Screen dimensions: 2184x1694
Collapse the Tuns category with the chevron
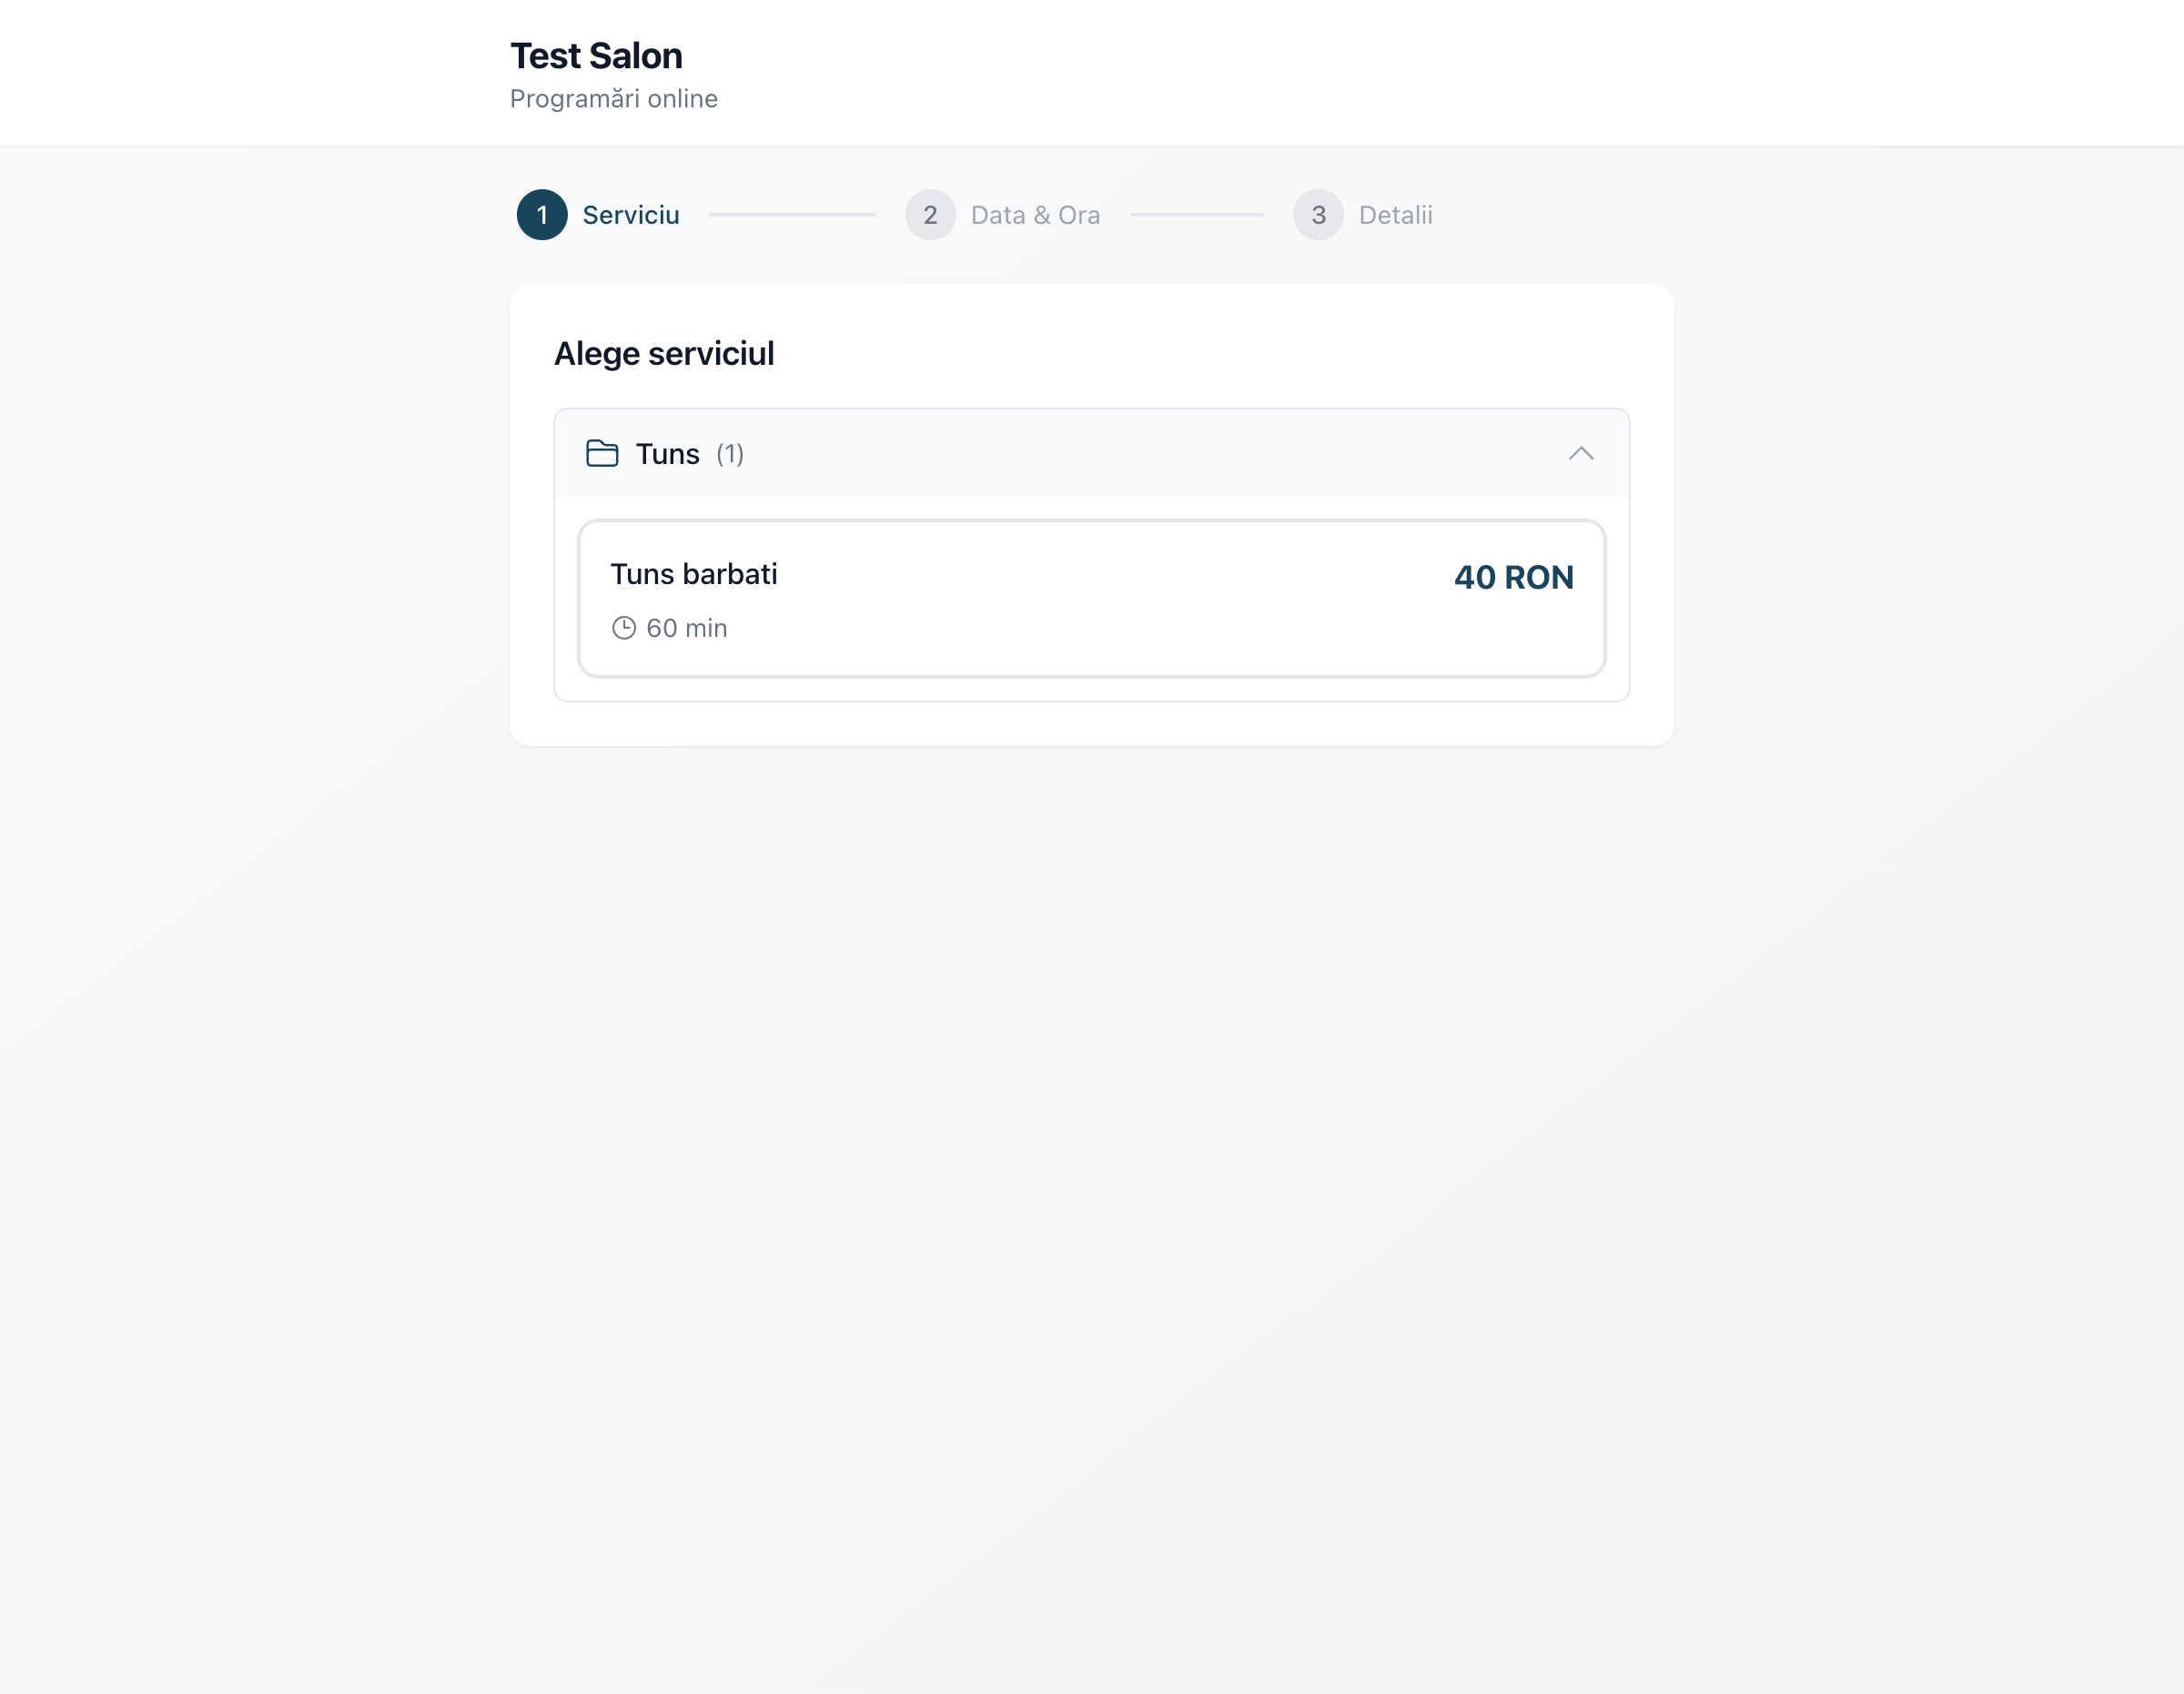[1580, 454]
